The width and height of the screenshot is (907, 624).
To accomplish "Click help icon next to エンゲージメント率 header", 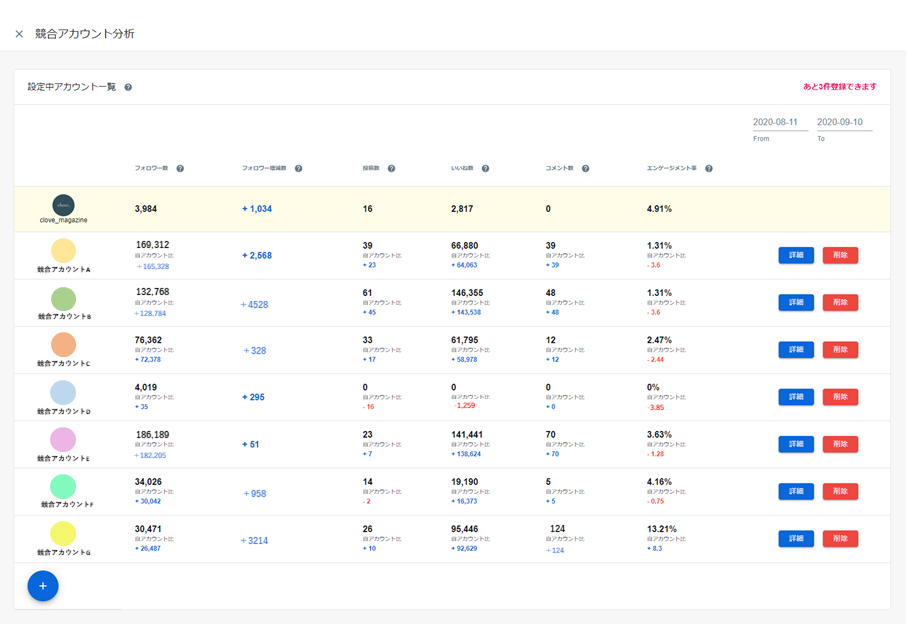I will [x=708, y=169].
